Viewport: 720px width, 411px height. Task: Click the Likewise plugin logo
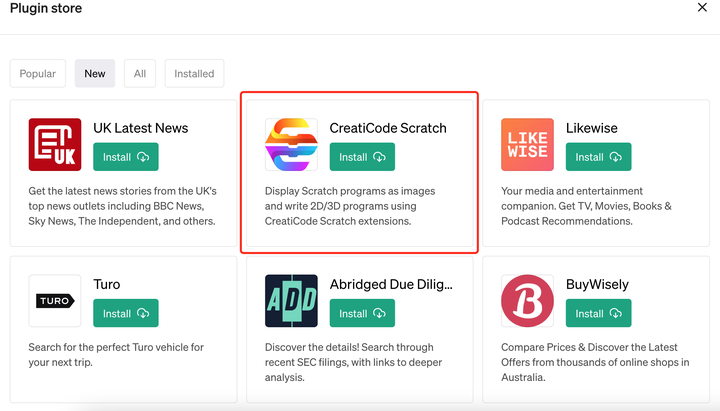[527, 145]
